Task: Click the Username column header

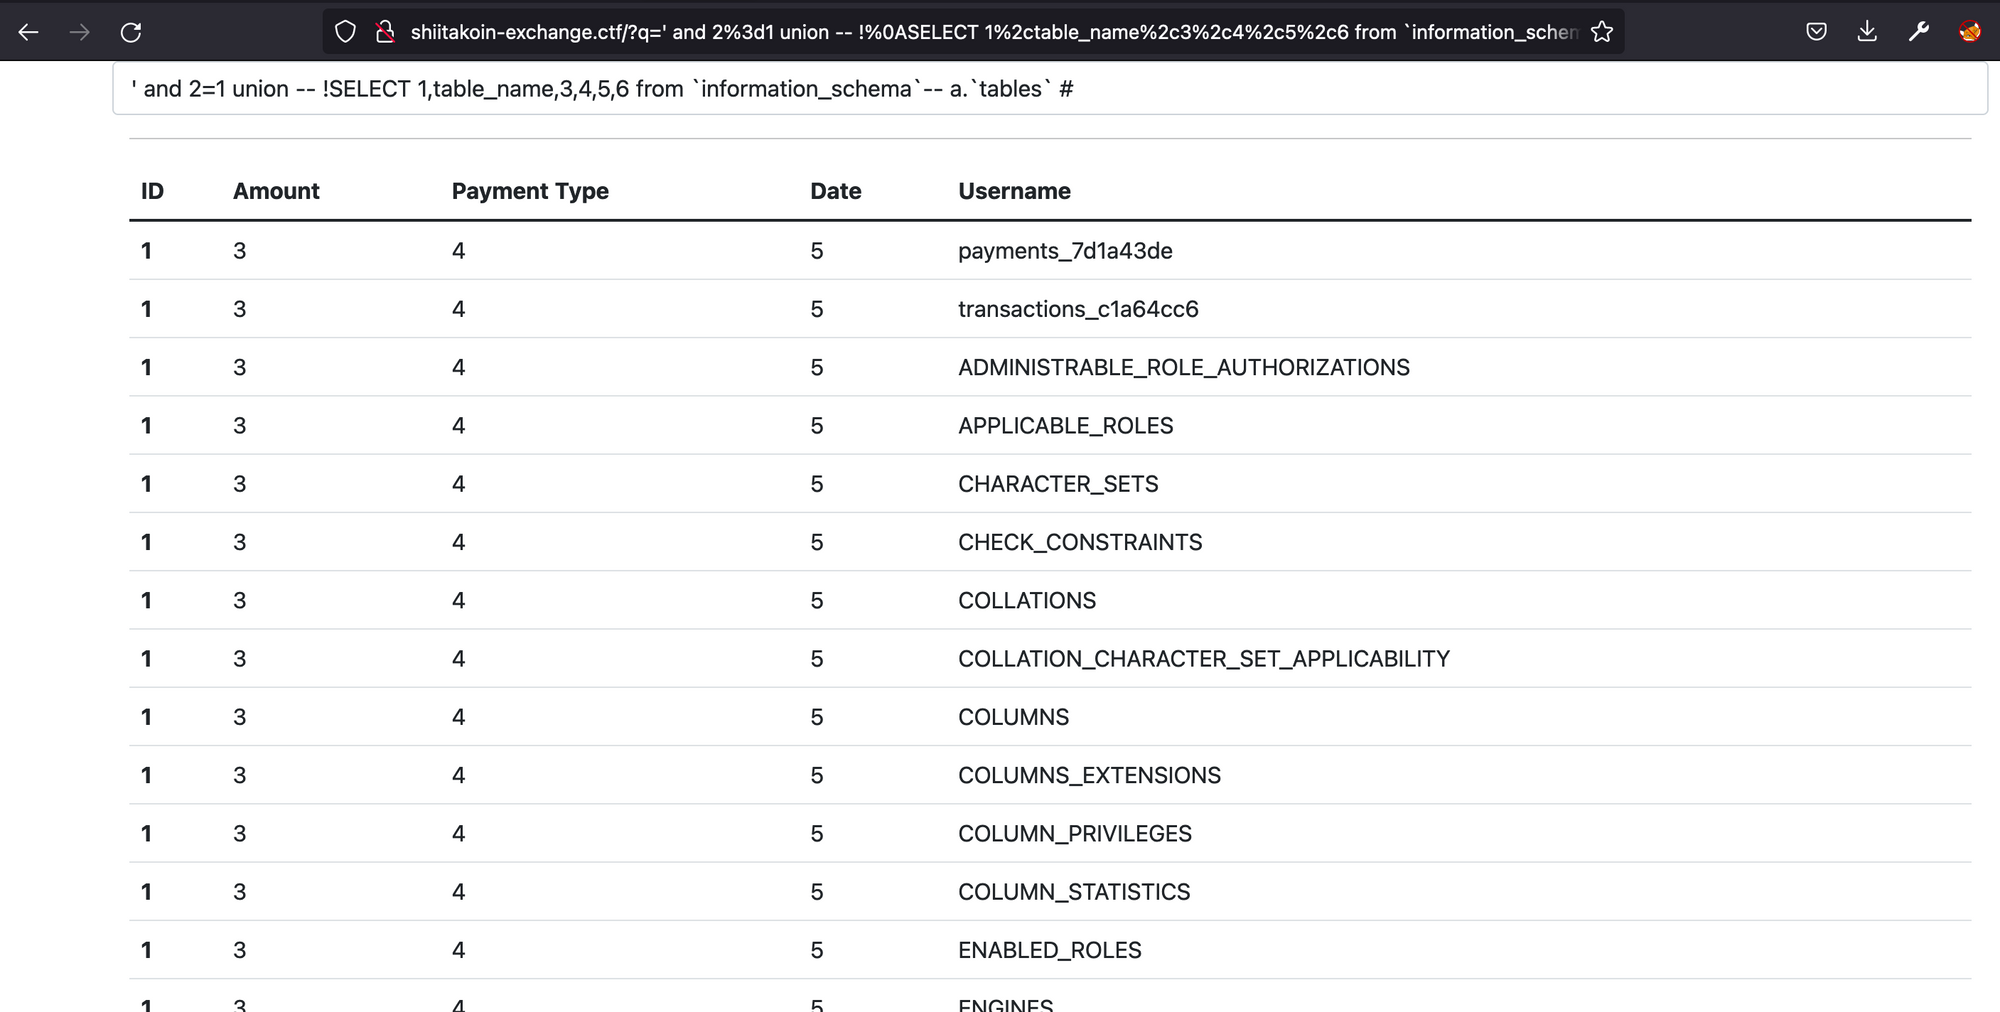Action: pos(1014,191)
